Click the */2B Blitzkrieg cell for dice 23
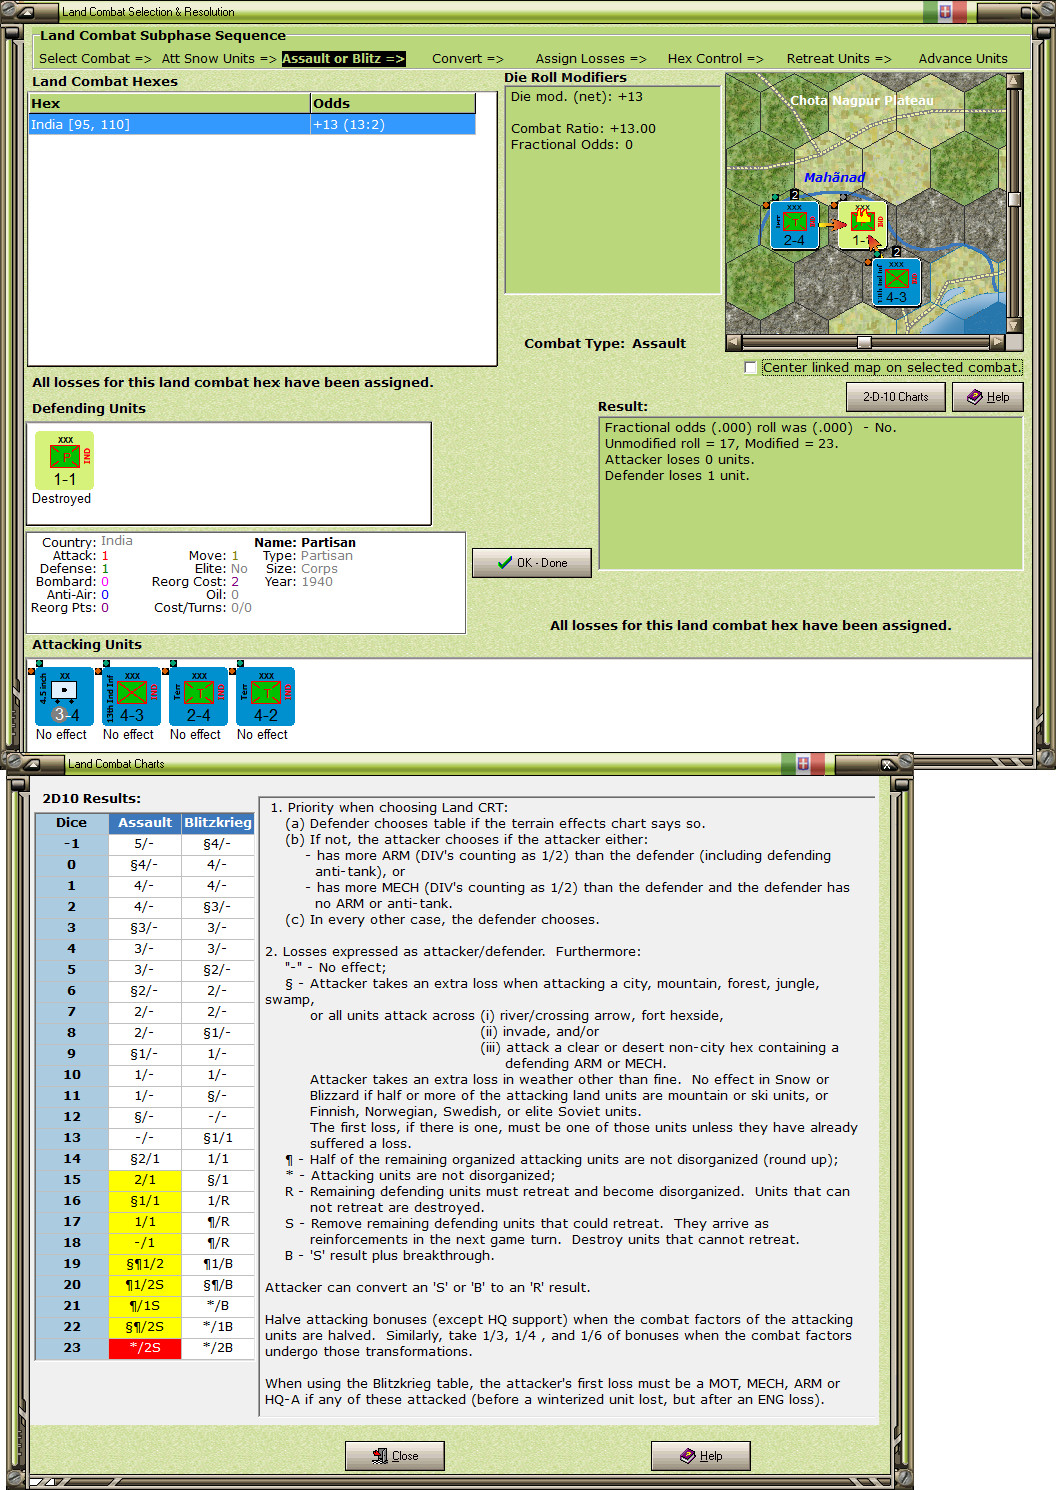The width and height of the screenshot is (1056, 1490). tap(218, 1348)
